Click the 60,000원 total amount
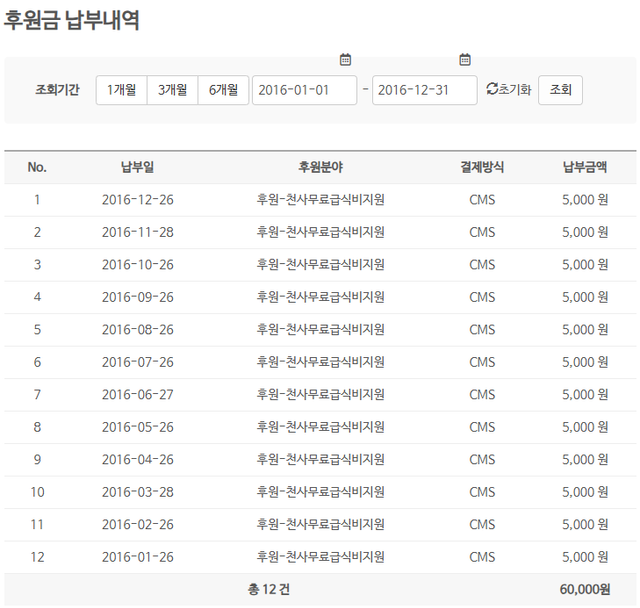This screenshot has height=608, width=640. coord(585,590)
